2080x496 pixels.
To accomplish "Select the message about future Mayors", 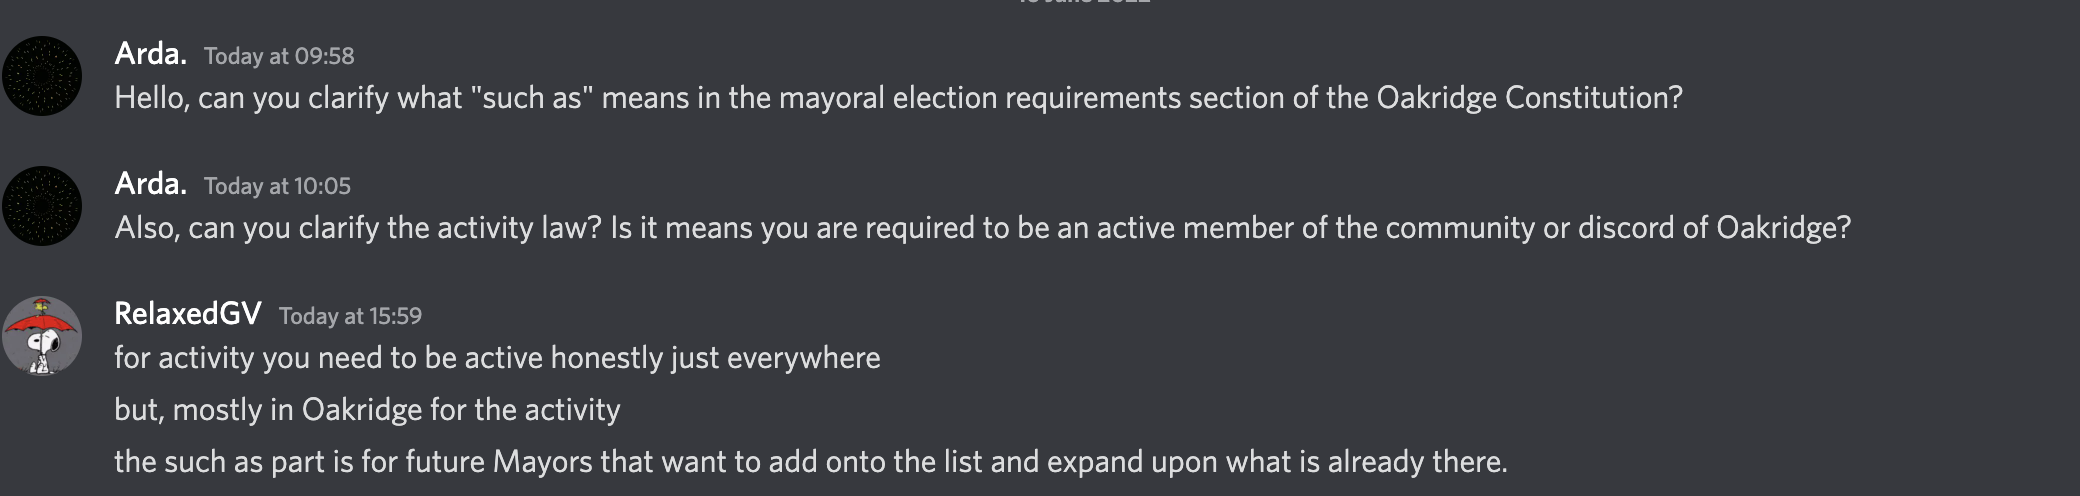I will pyautogui.click(x=810, y=462).
